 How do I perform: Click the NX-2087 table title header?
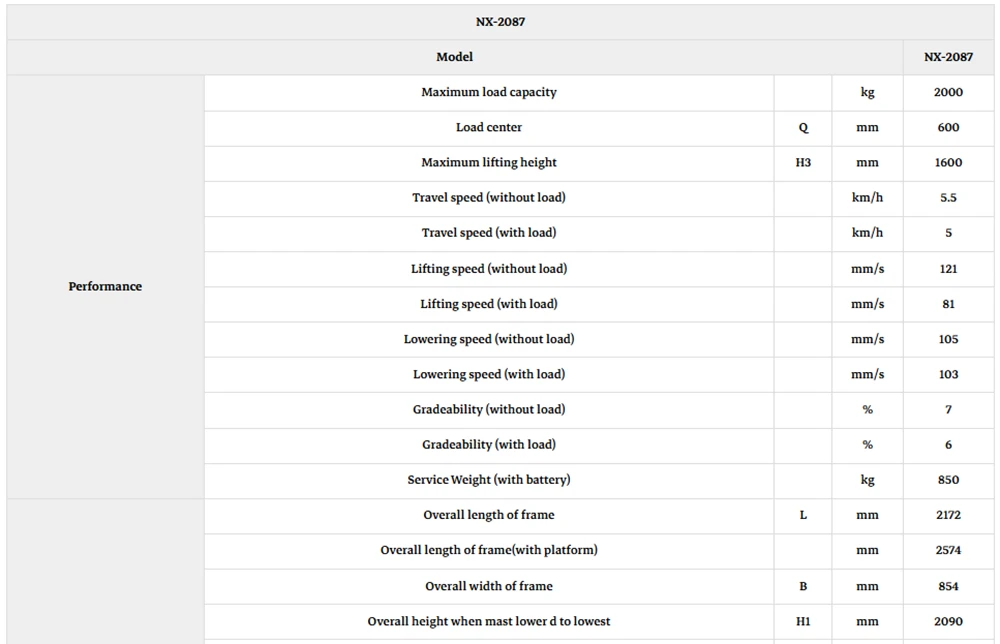(x=500, y=22)
